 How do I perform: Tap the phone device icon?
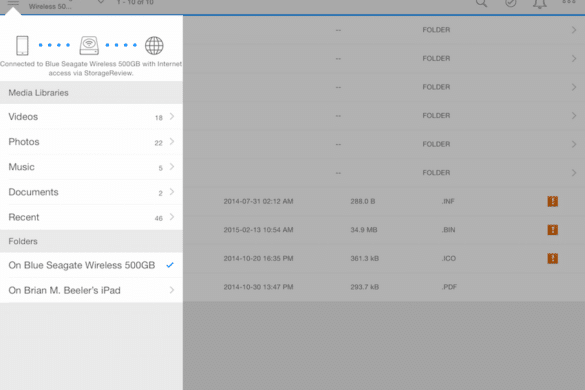(22, 46)
